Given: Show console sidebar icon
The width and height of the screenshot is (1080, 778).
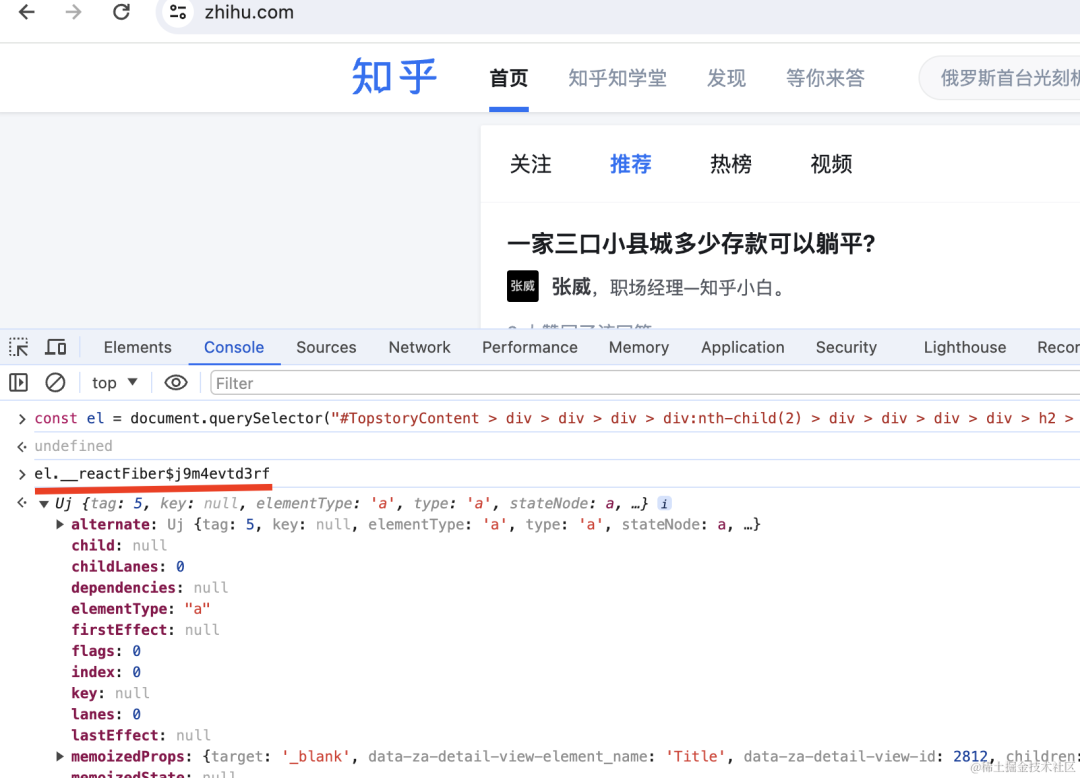Looking at the screenshot, I should 19,382.
